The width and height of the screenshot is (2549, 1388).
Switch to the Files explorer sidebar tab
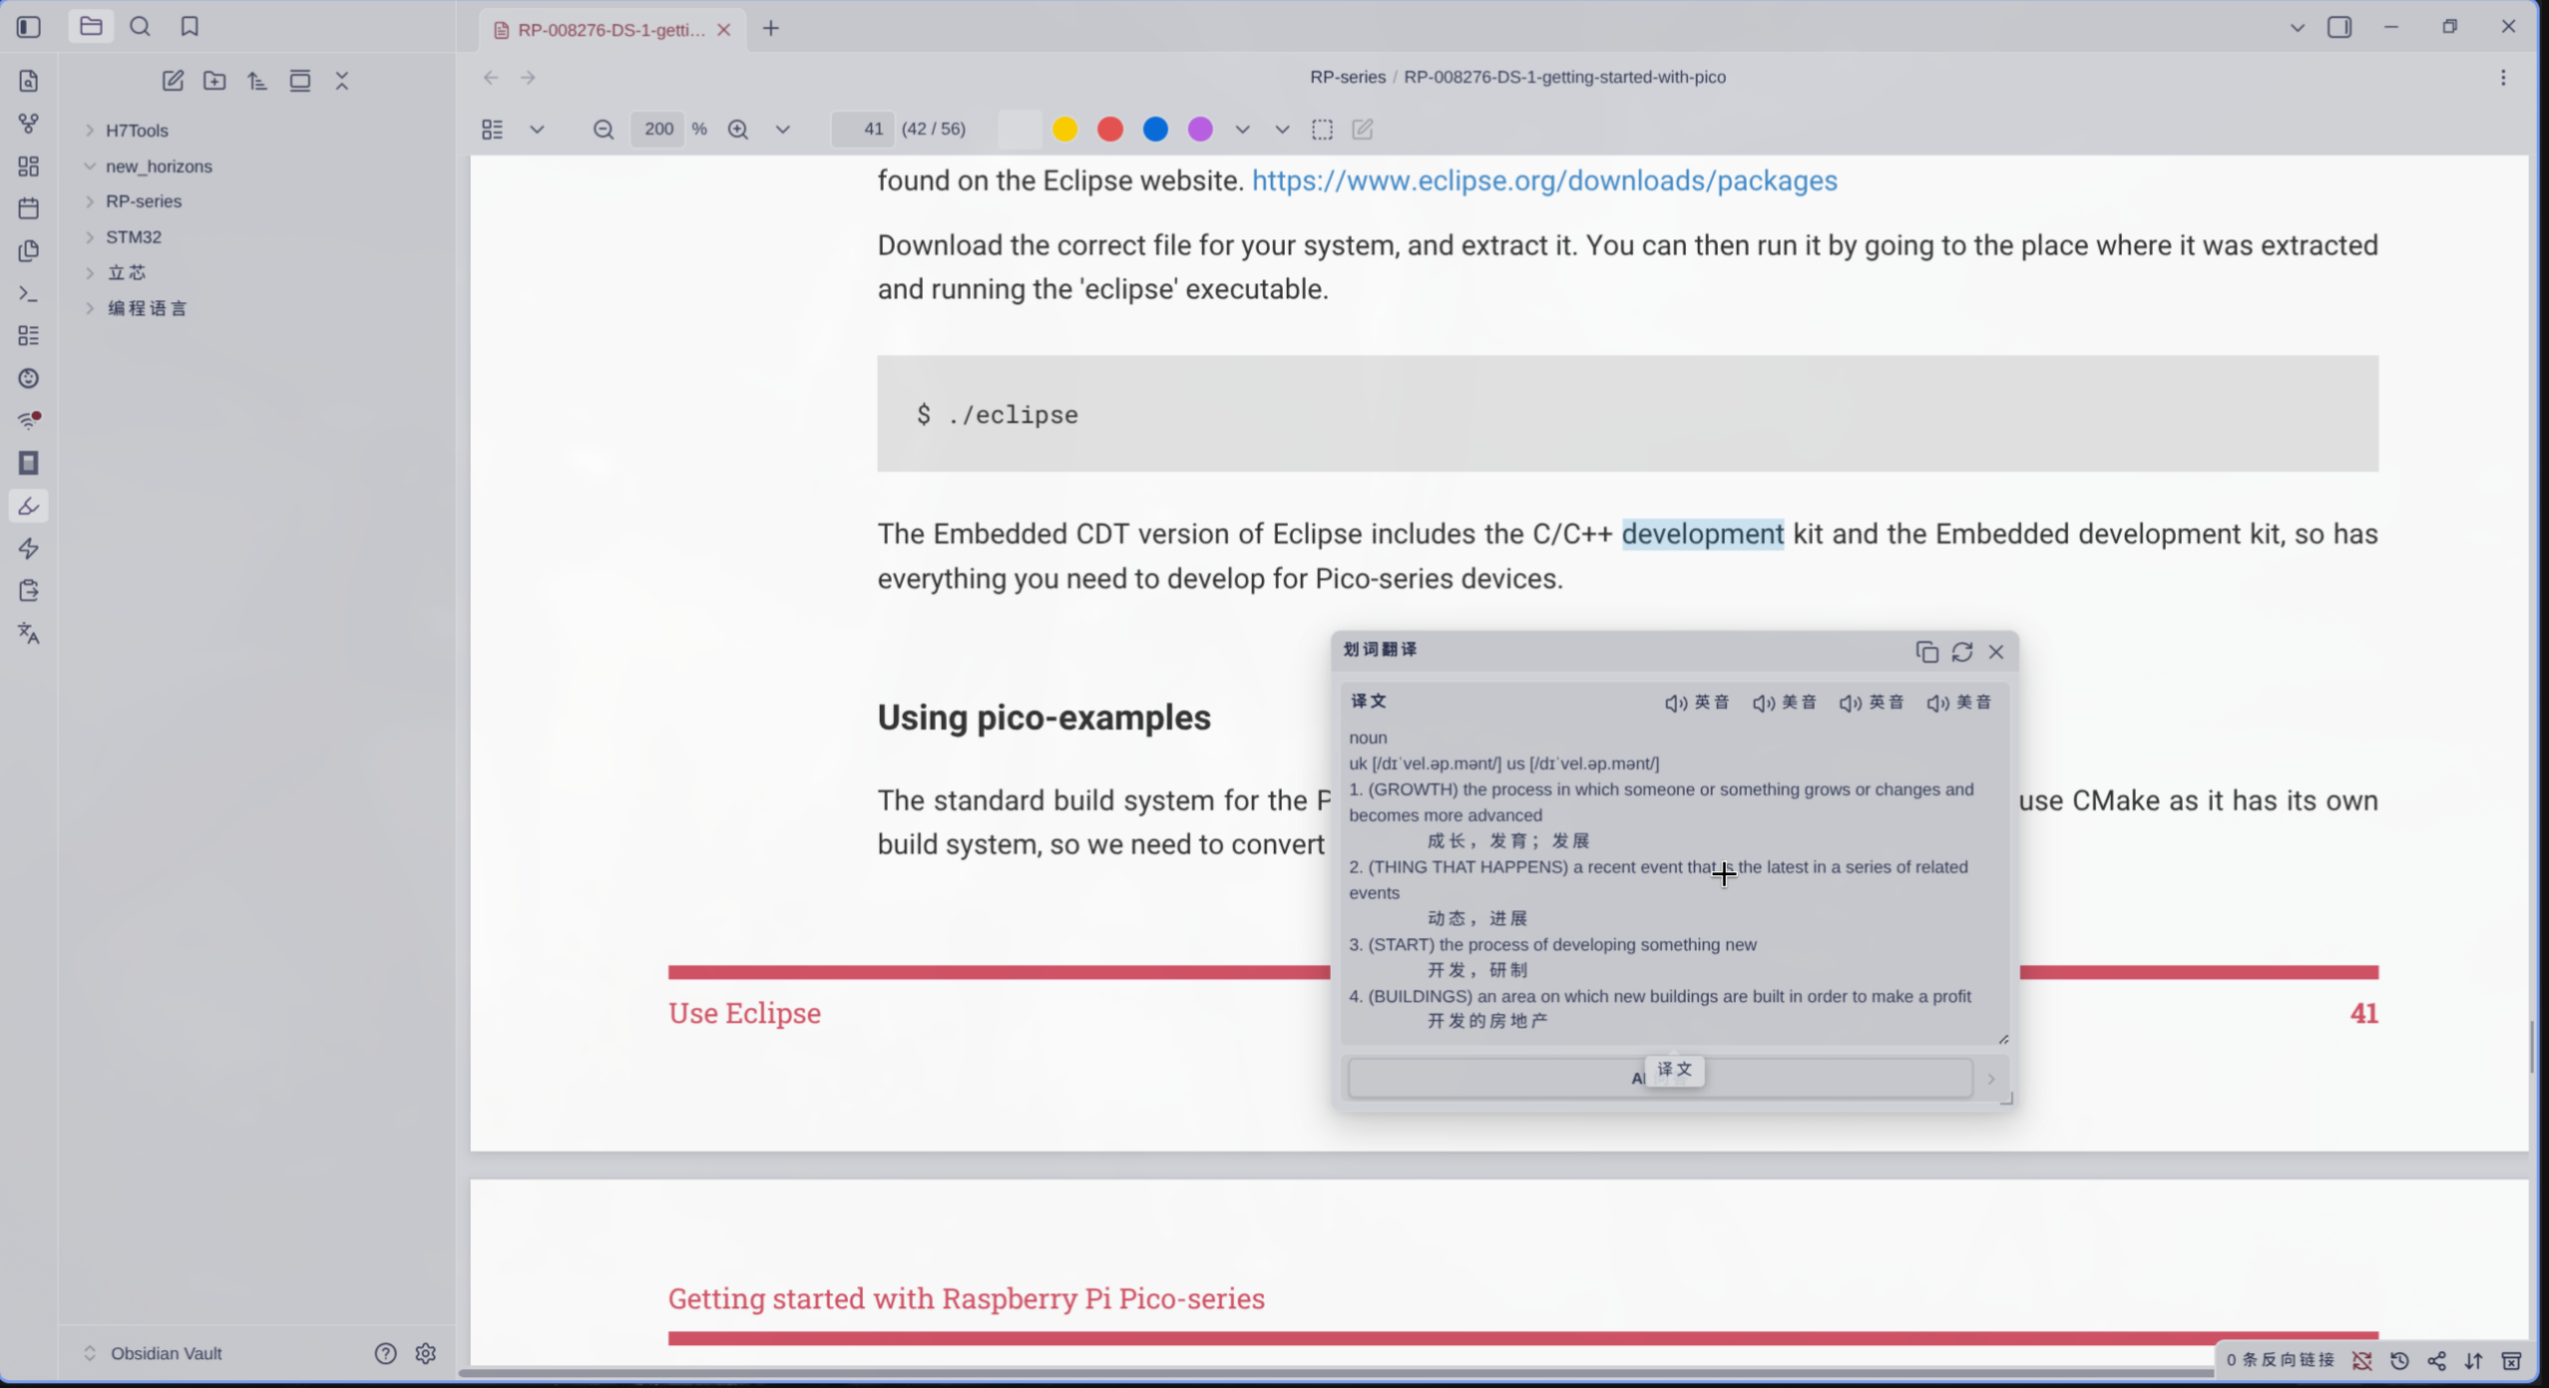(x=91, y=27)
